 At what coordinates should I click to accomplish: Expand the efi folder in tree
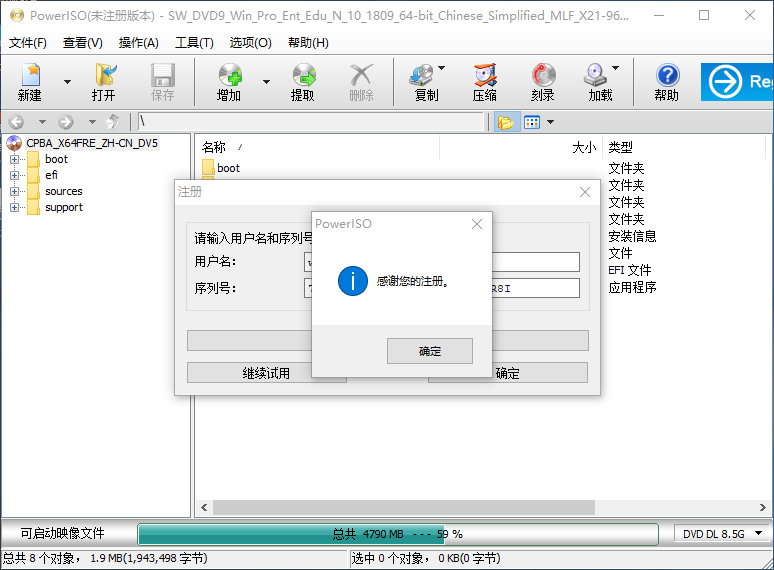point(14,175)
